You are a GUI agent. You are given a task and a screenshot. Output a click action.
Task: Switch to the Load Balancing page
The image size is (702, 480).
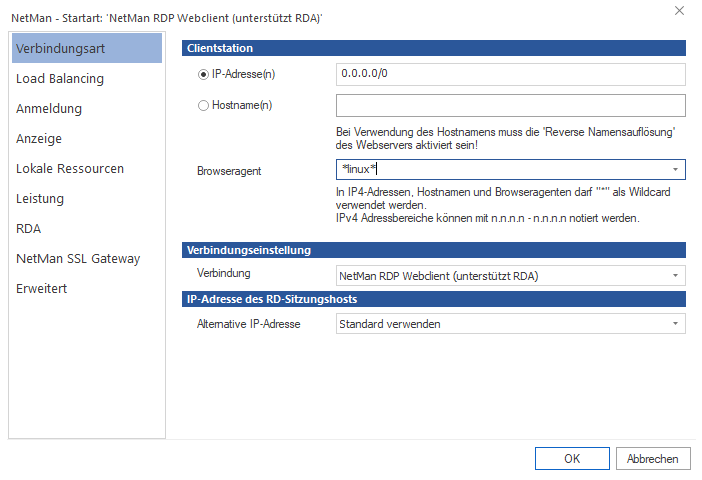60,78
